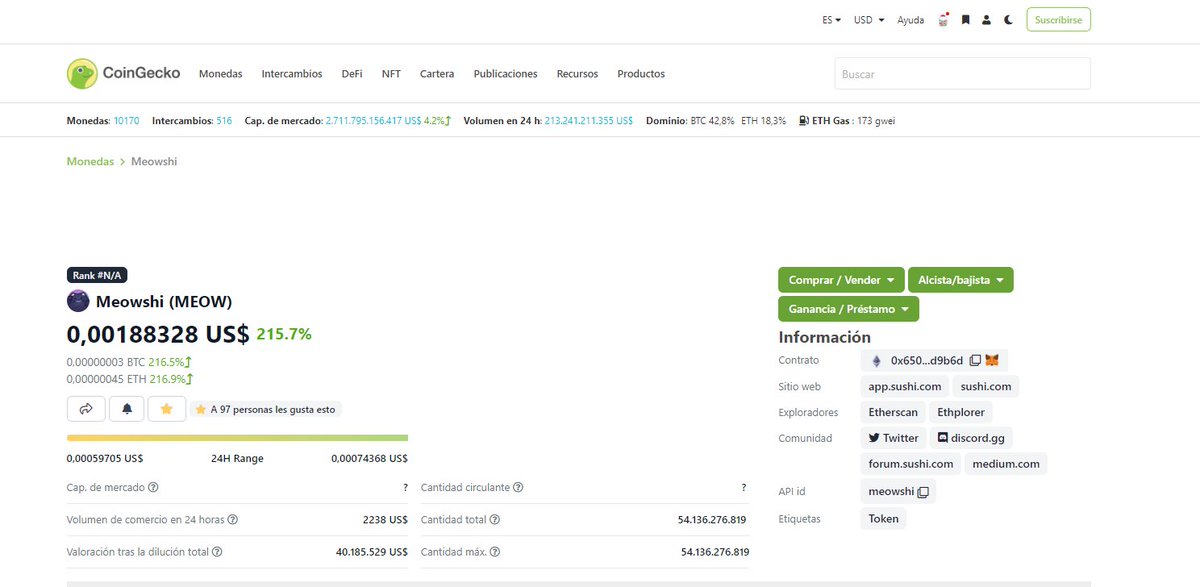Open the medium.com link
Viewport: 1200px width, 587px height.
[x=1006, y=464]
